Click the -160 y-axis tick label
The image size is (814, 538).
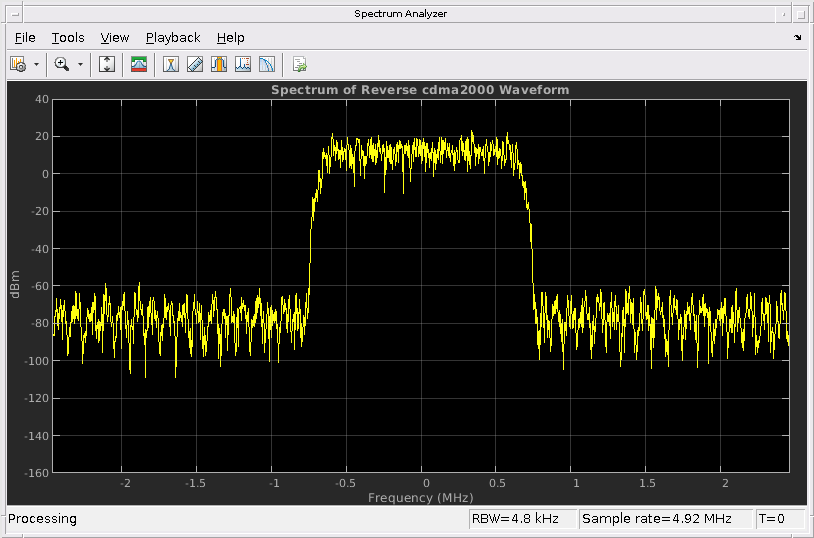tap(36, 473)
